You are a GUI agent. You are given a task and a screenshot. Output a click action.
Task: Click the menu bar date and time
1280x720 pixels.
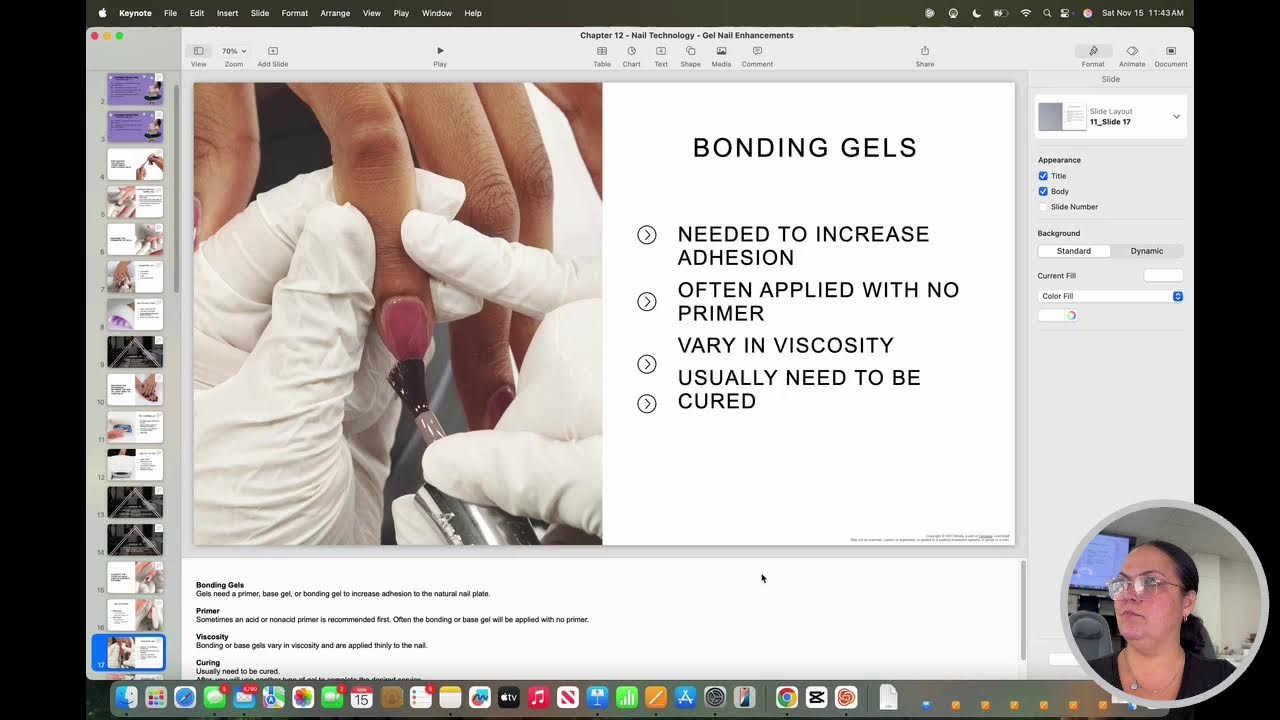point(1142,13)
